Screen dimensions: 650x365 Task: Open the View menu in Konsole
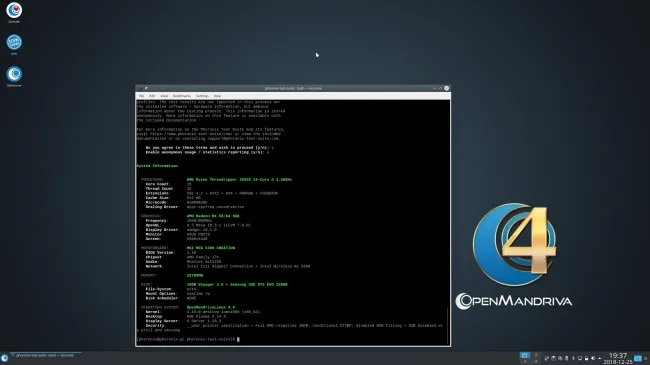[x=164, y=96]
